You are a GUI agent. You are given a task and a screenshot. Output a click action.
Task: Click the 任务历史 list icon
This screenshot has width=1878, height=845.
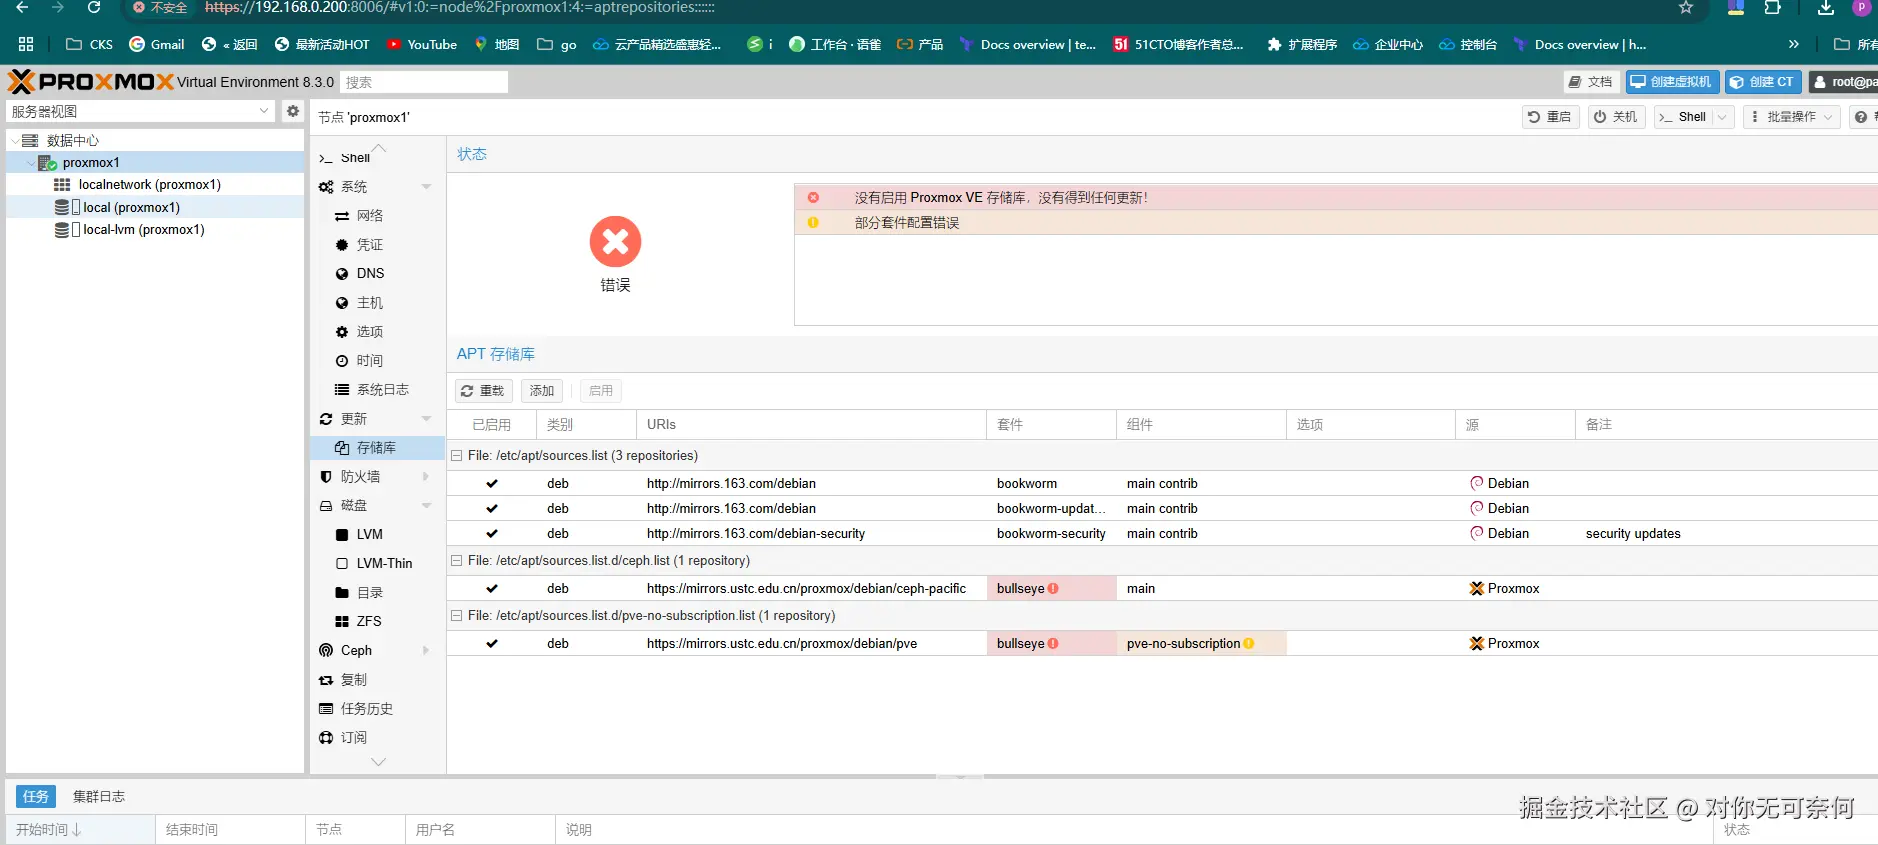(326, 709)
